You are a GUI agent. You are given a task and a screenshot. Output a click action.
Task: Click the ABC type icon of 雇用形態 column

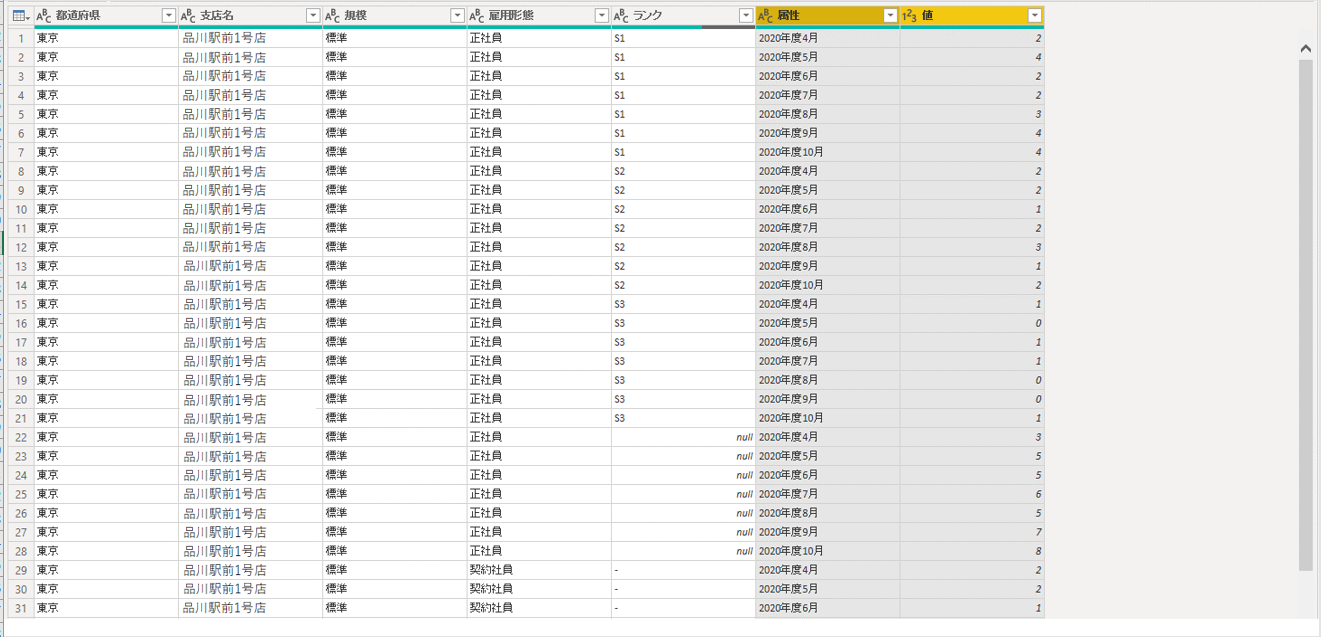[477, 16]
